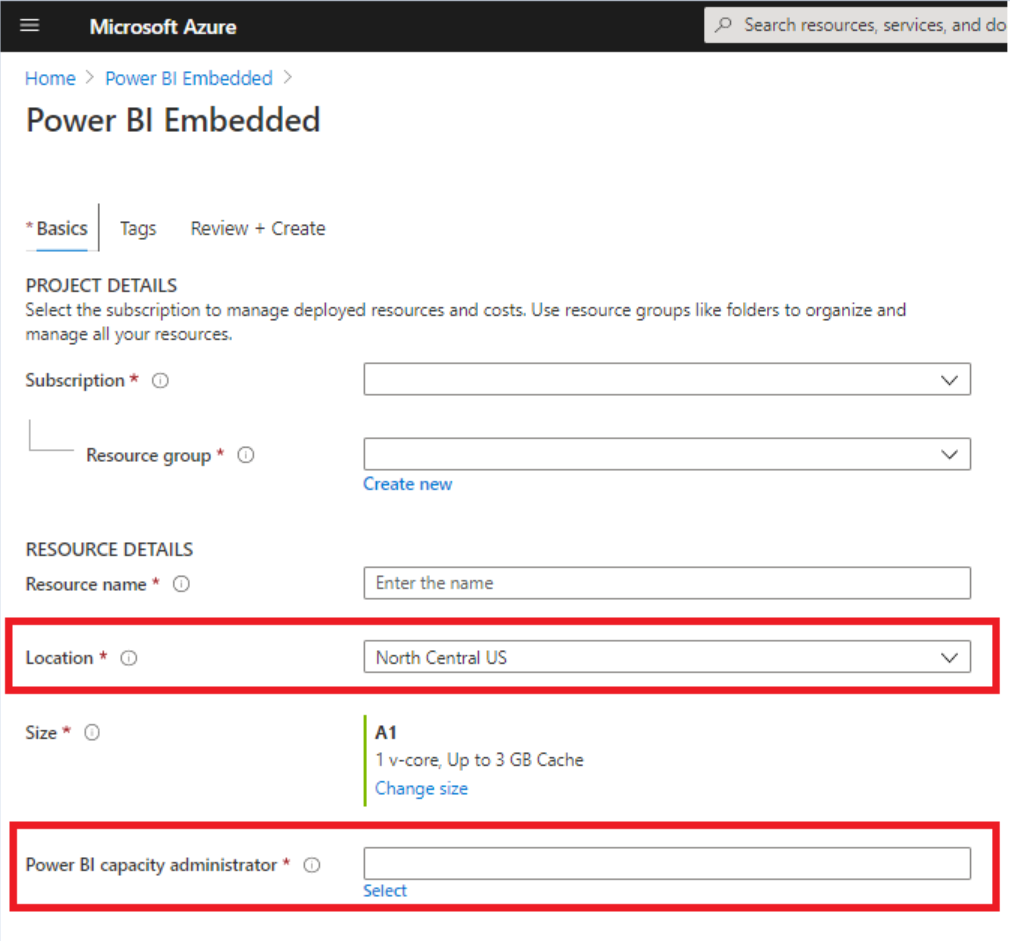Expand the Location dropdown showing North Central US
The width and height of the screenshot is (1010, 941).
tap(667, 657)
